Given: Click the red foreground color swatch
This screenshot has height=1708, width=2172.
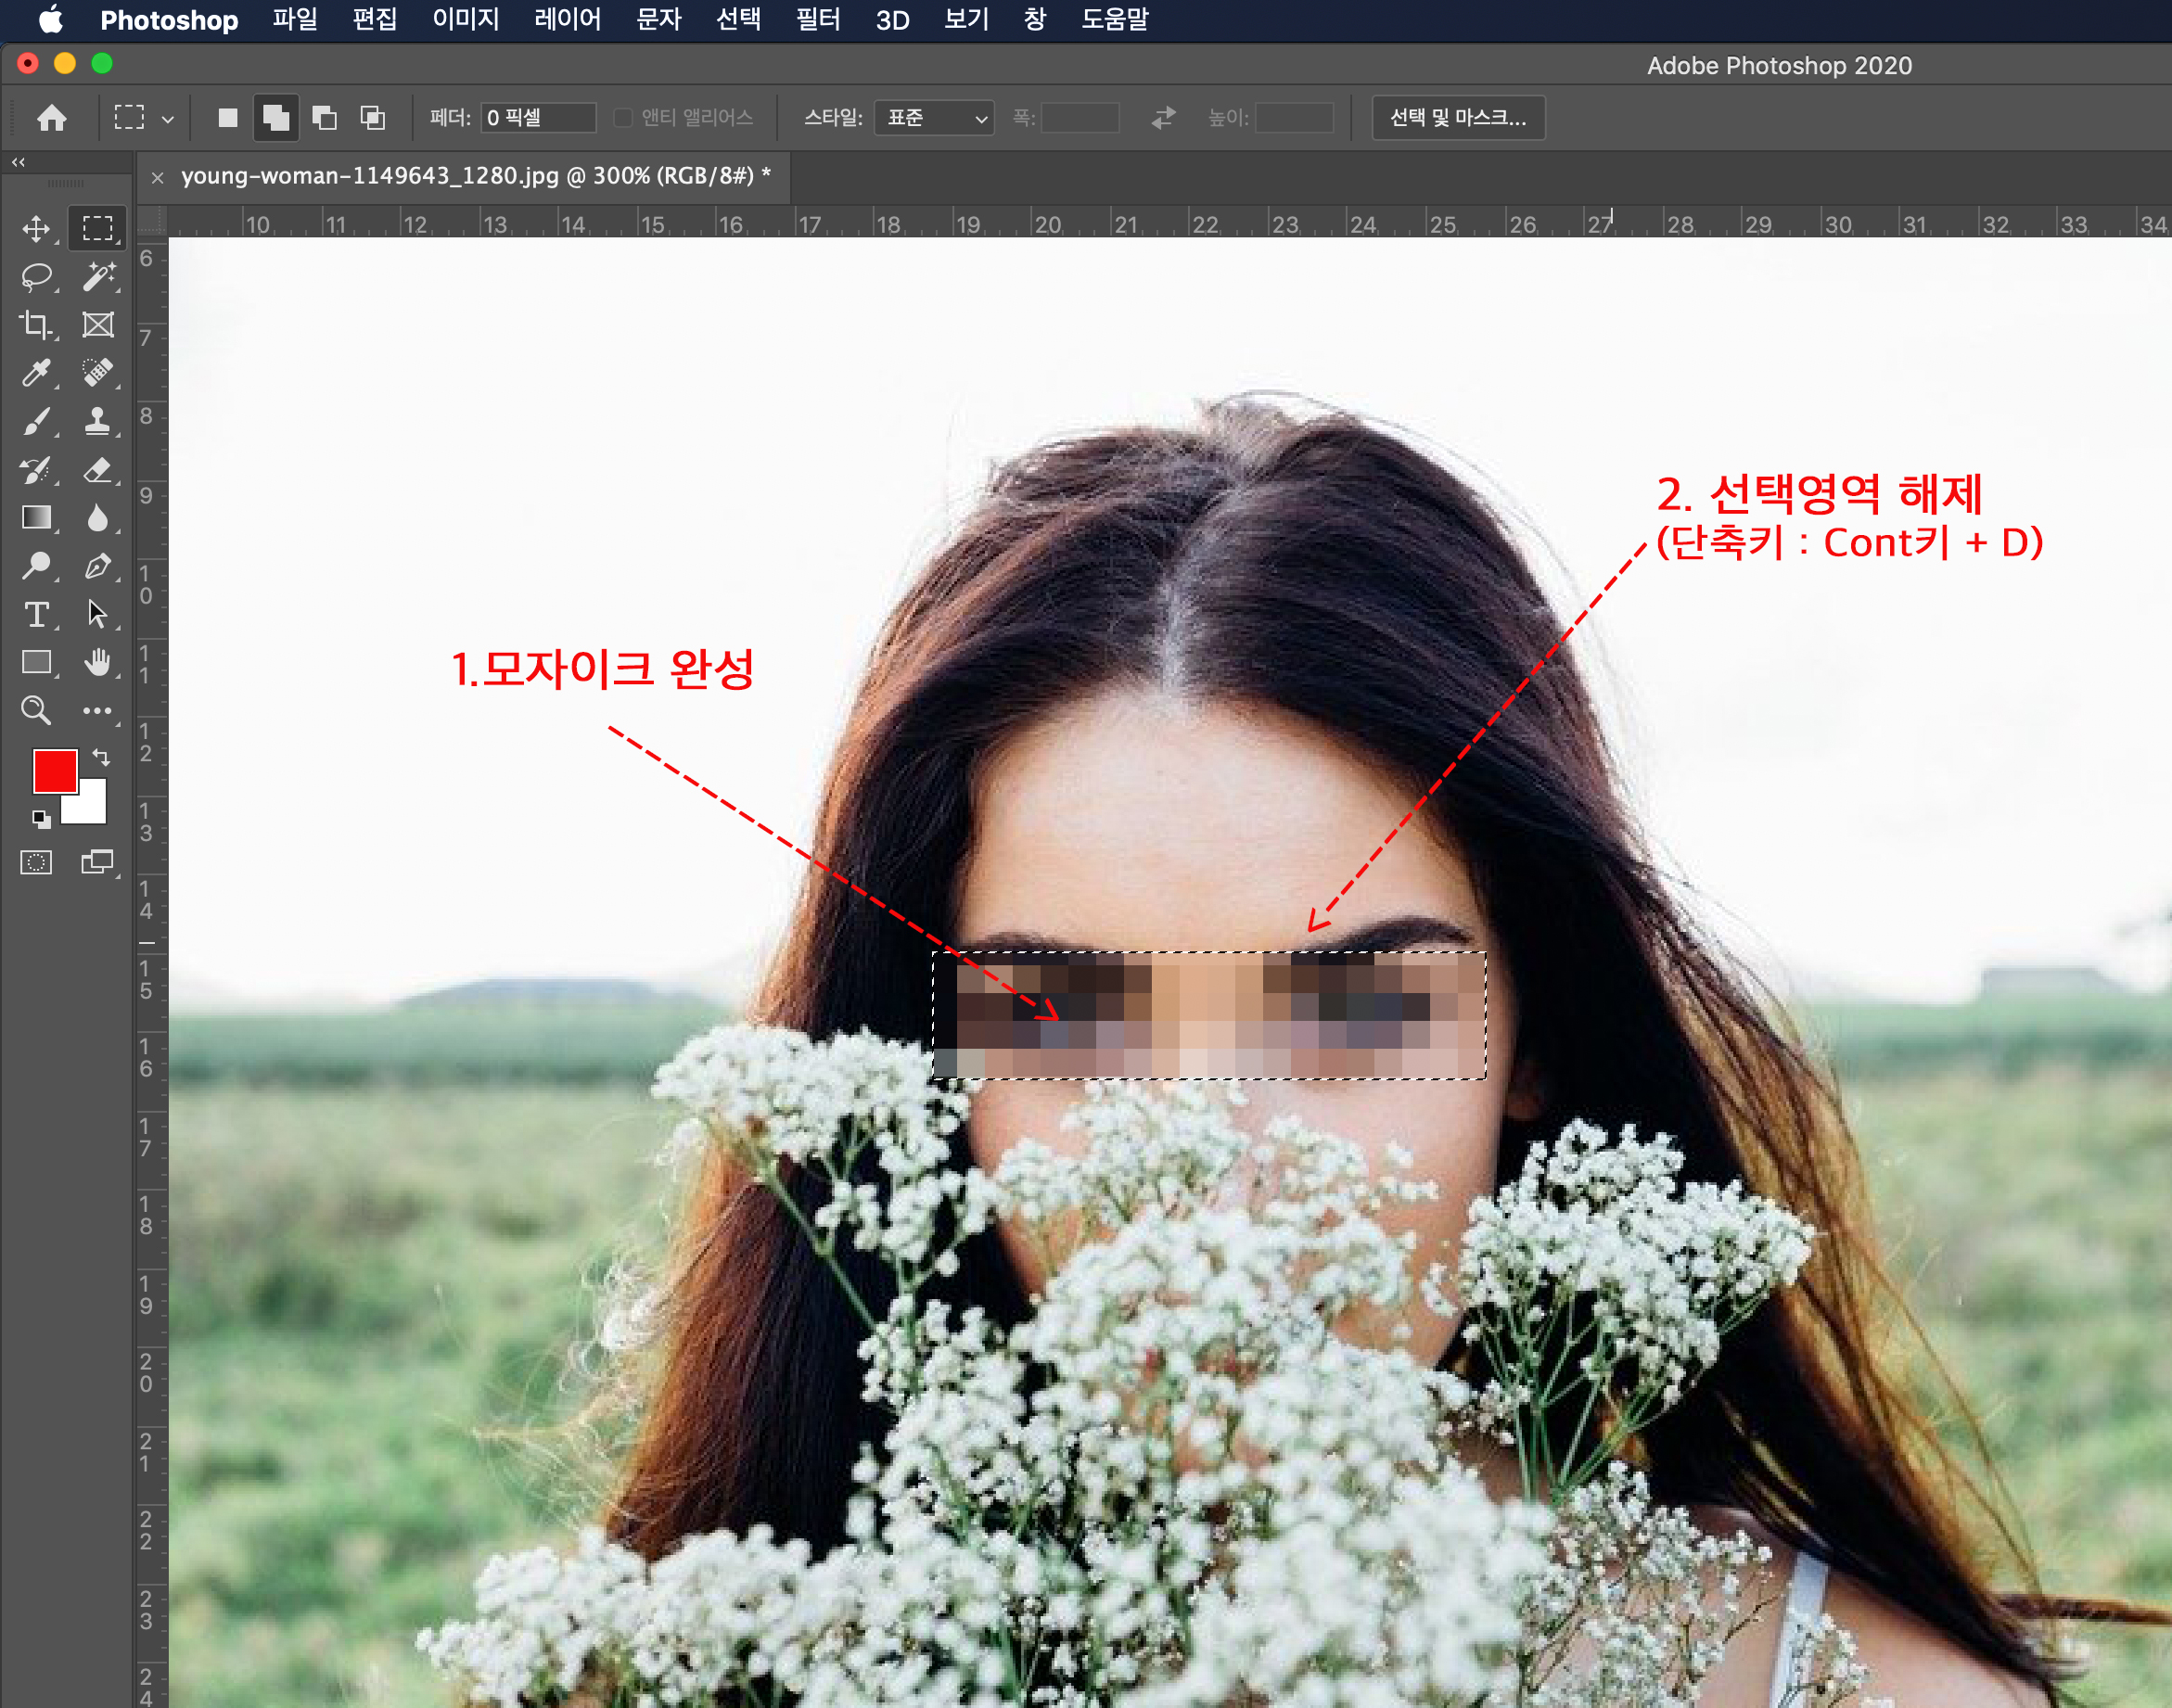Looking at the screenshot, I should [x=54, y=770].
